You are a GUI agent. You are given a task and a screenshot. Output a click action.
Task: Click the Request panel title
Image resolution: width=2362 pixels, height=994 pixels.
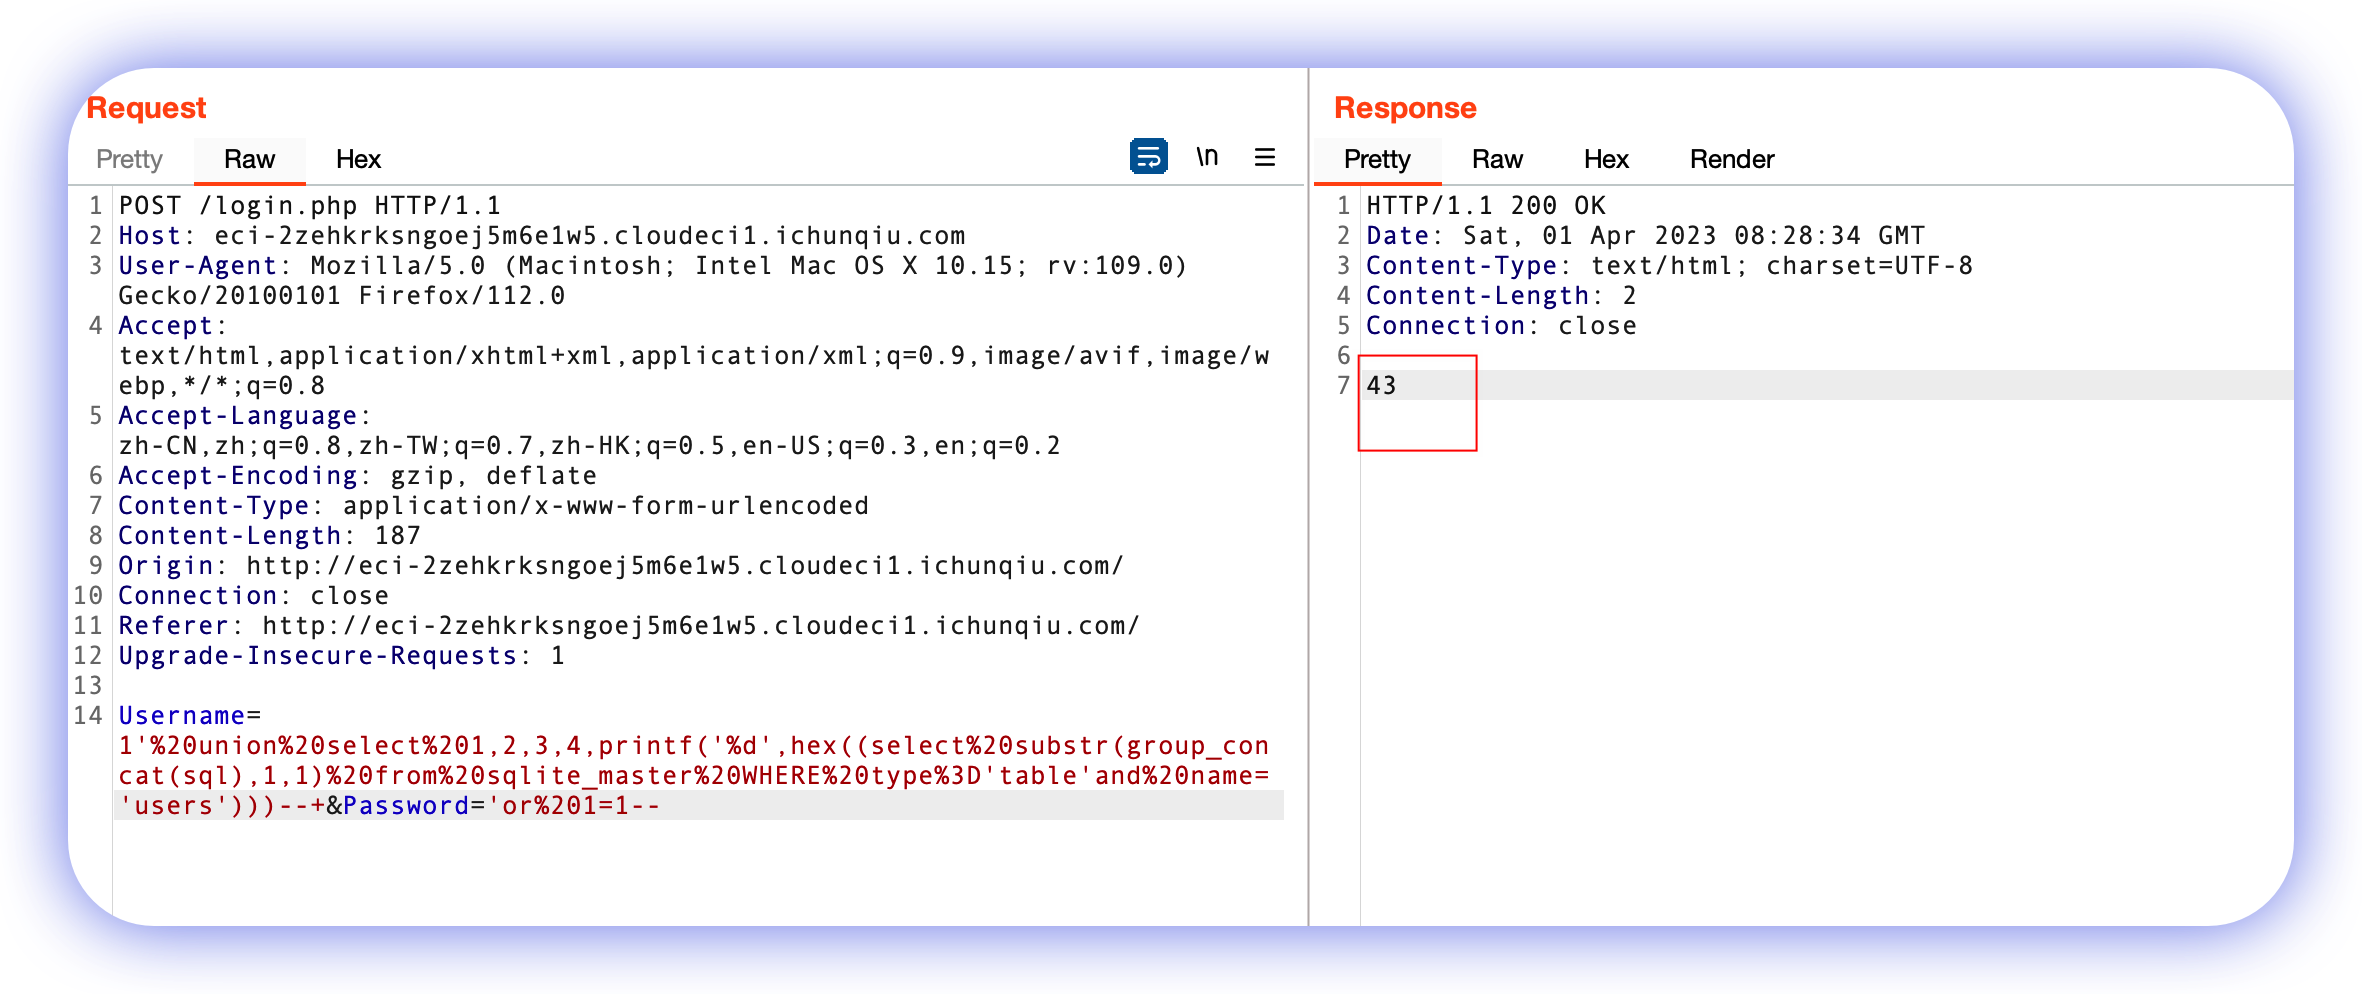(146, 108)
